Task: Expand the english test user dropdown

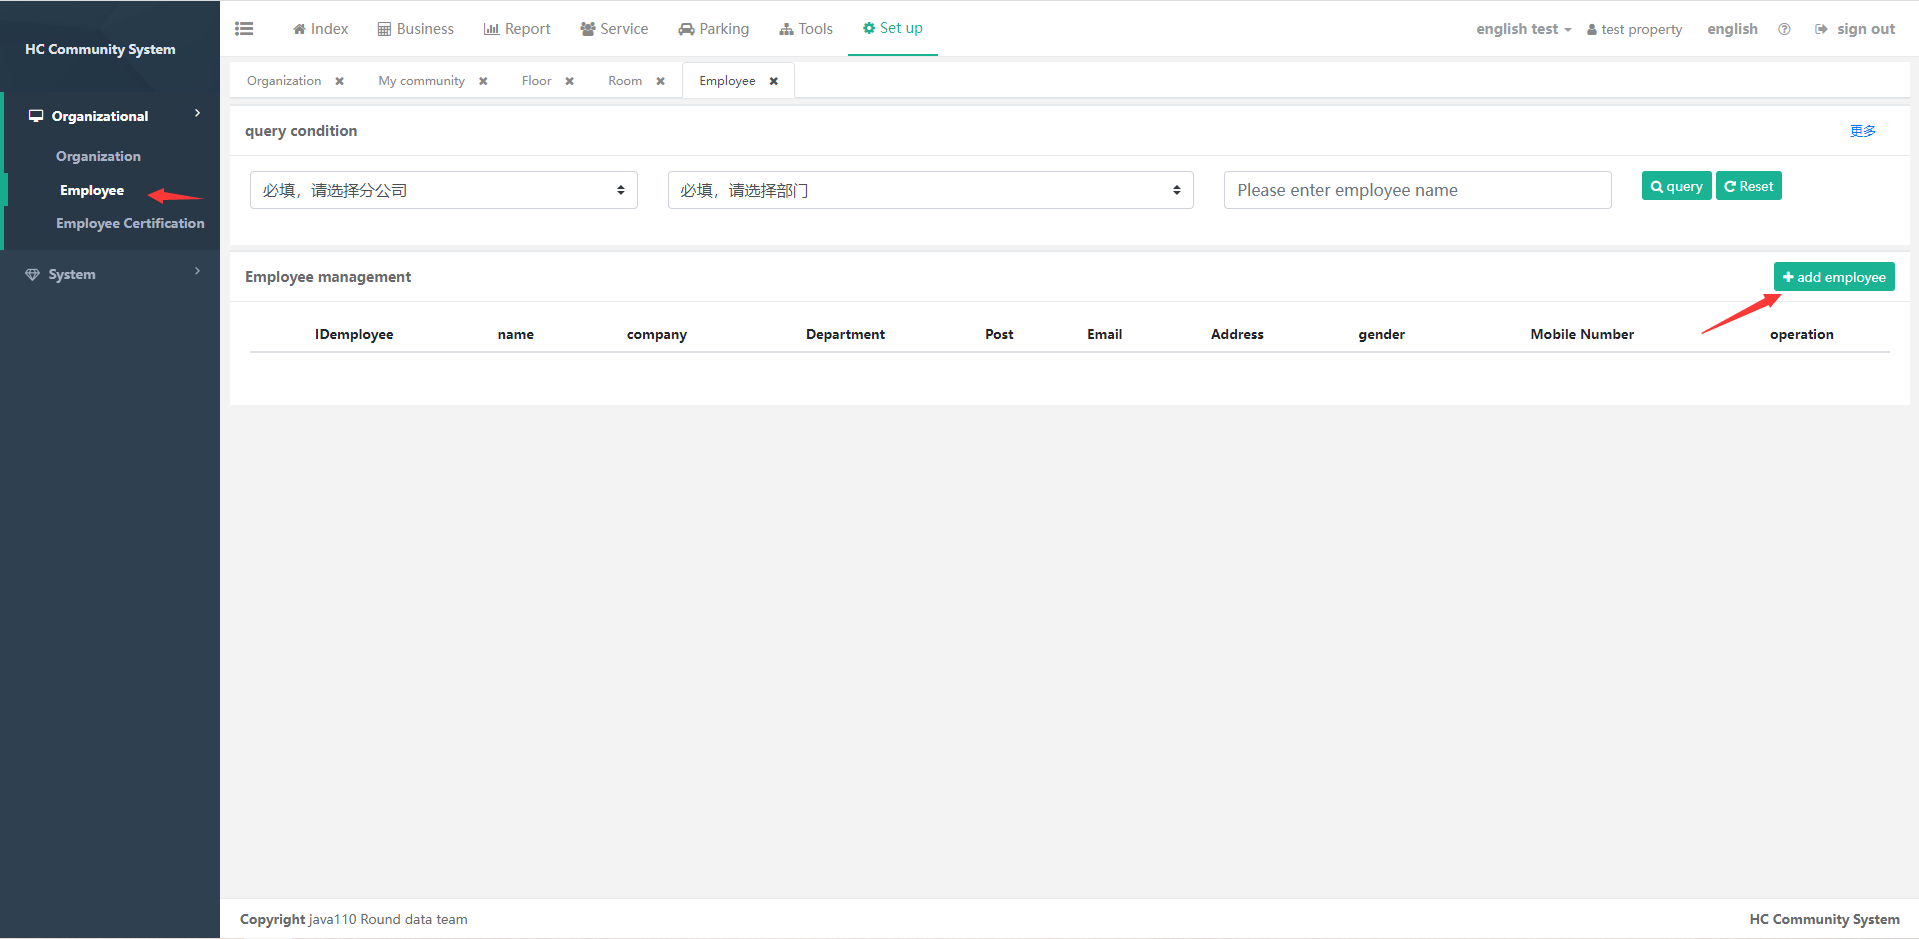Action: tap(1523, 29)
